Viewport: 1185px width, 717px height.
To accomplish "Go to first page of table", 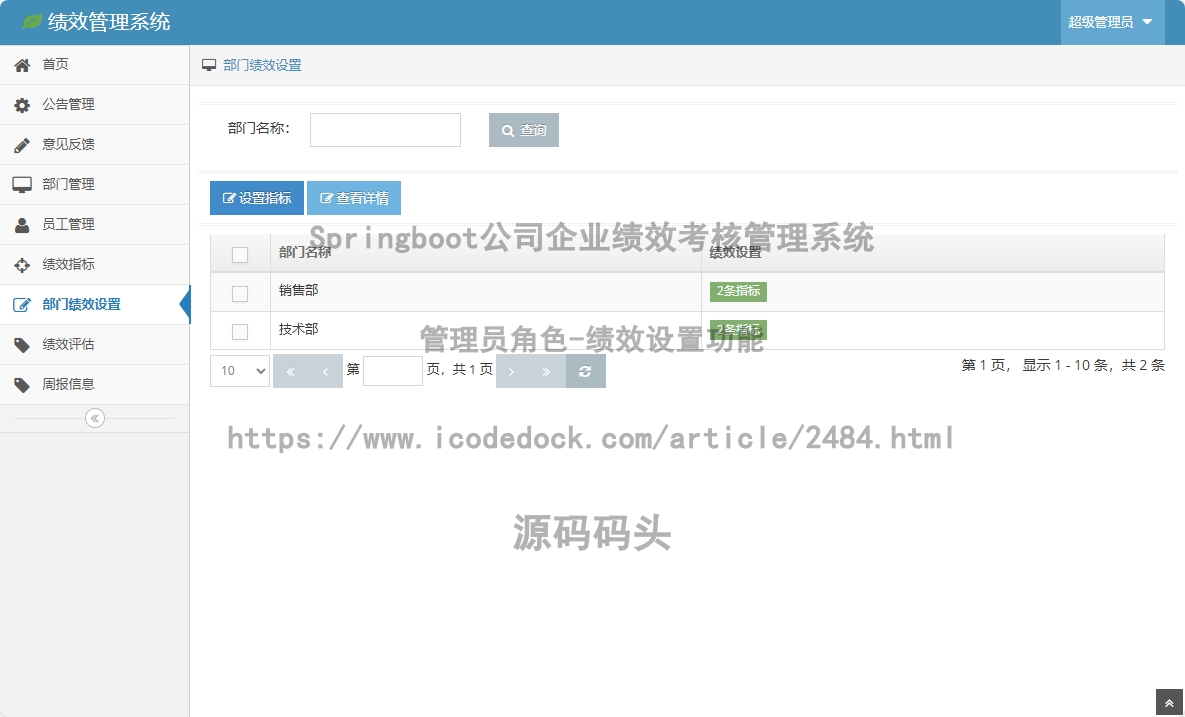I will click(x=290, y=371).
